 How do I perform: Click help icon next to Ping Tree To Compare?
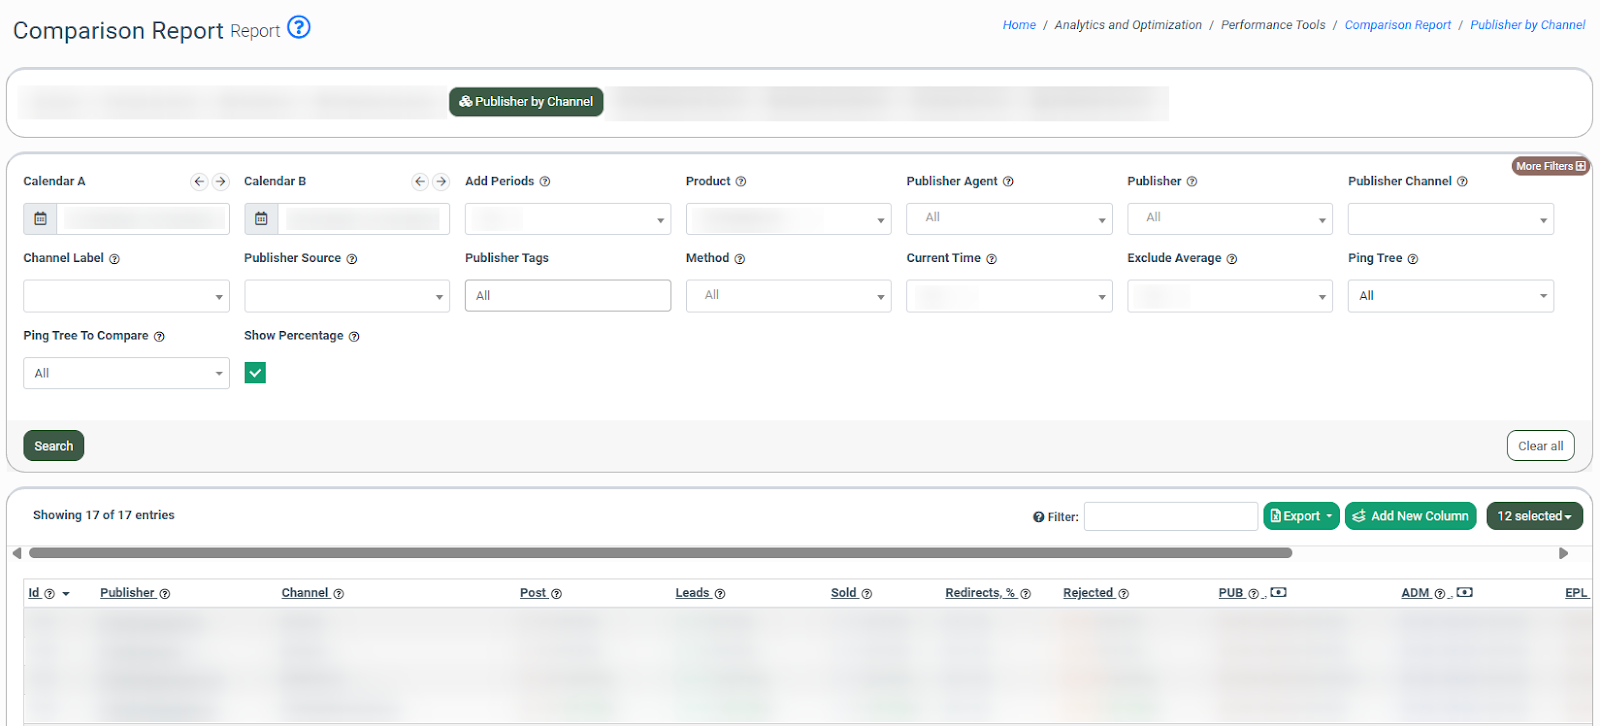[x=159, y=337]
